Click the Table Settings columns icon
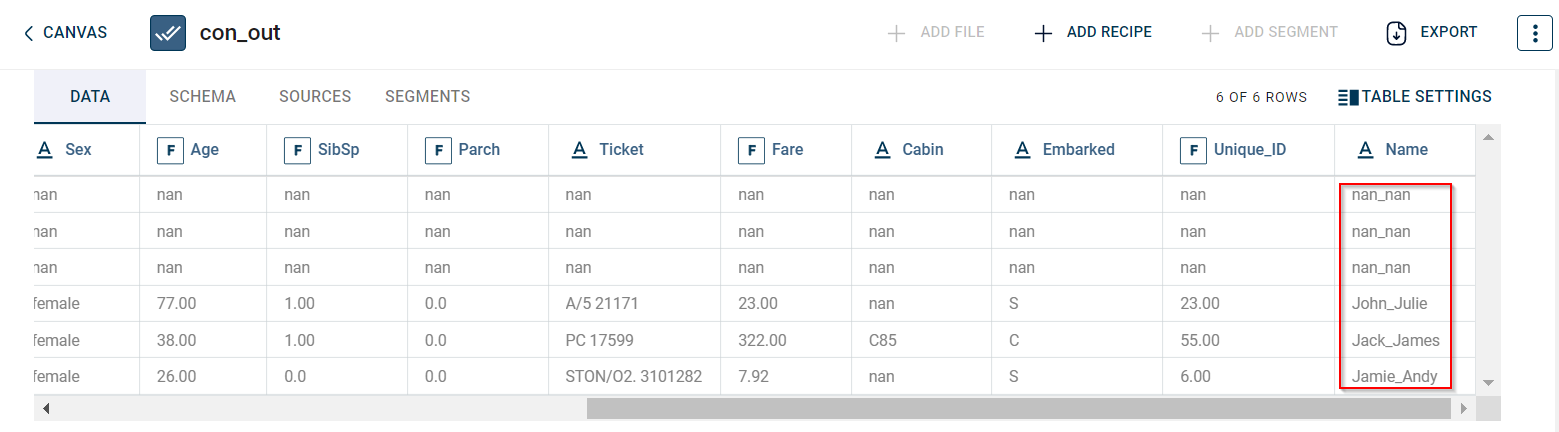1559x432 pixels. click(x=1348, y=97)
